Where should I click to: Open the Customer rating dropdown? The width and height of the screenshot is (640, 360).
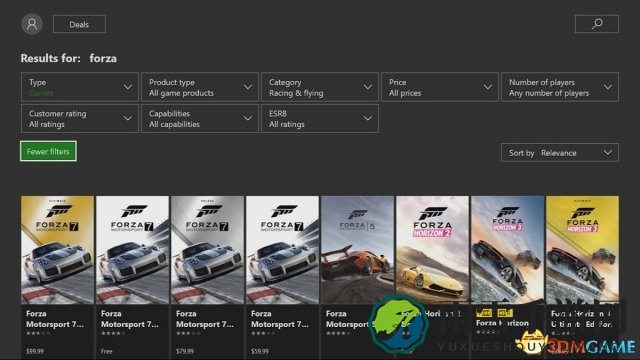coord(80,118)
